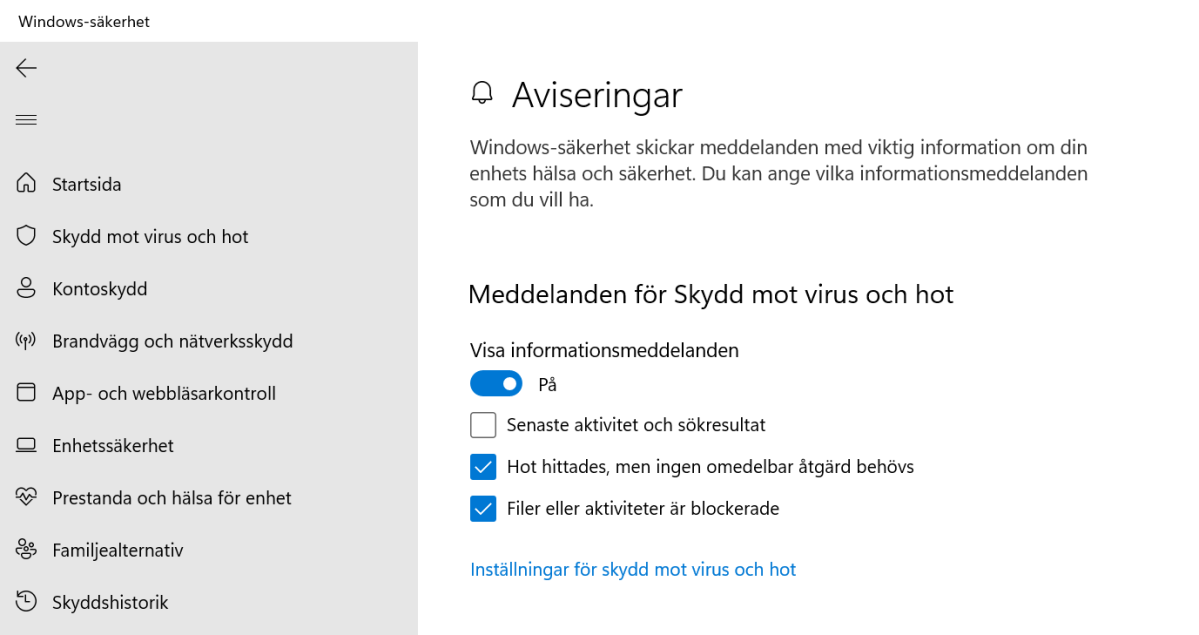Open Inställningar för skydd mot virus och hot
Image resolution: width=1199 pixels, height=635 pixels.
[633, 569]
